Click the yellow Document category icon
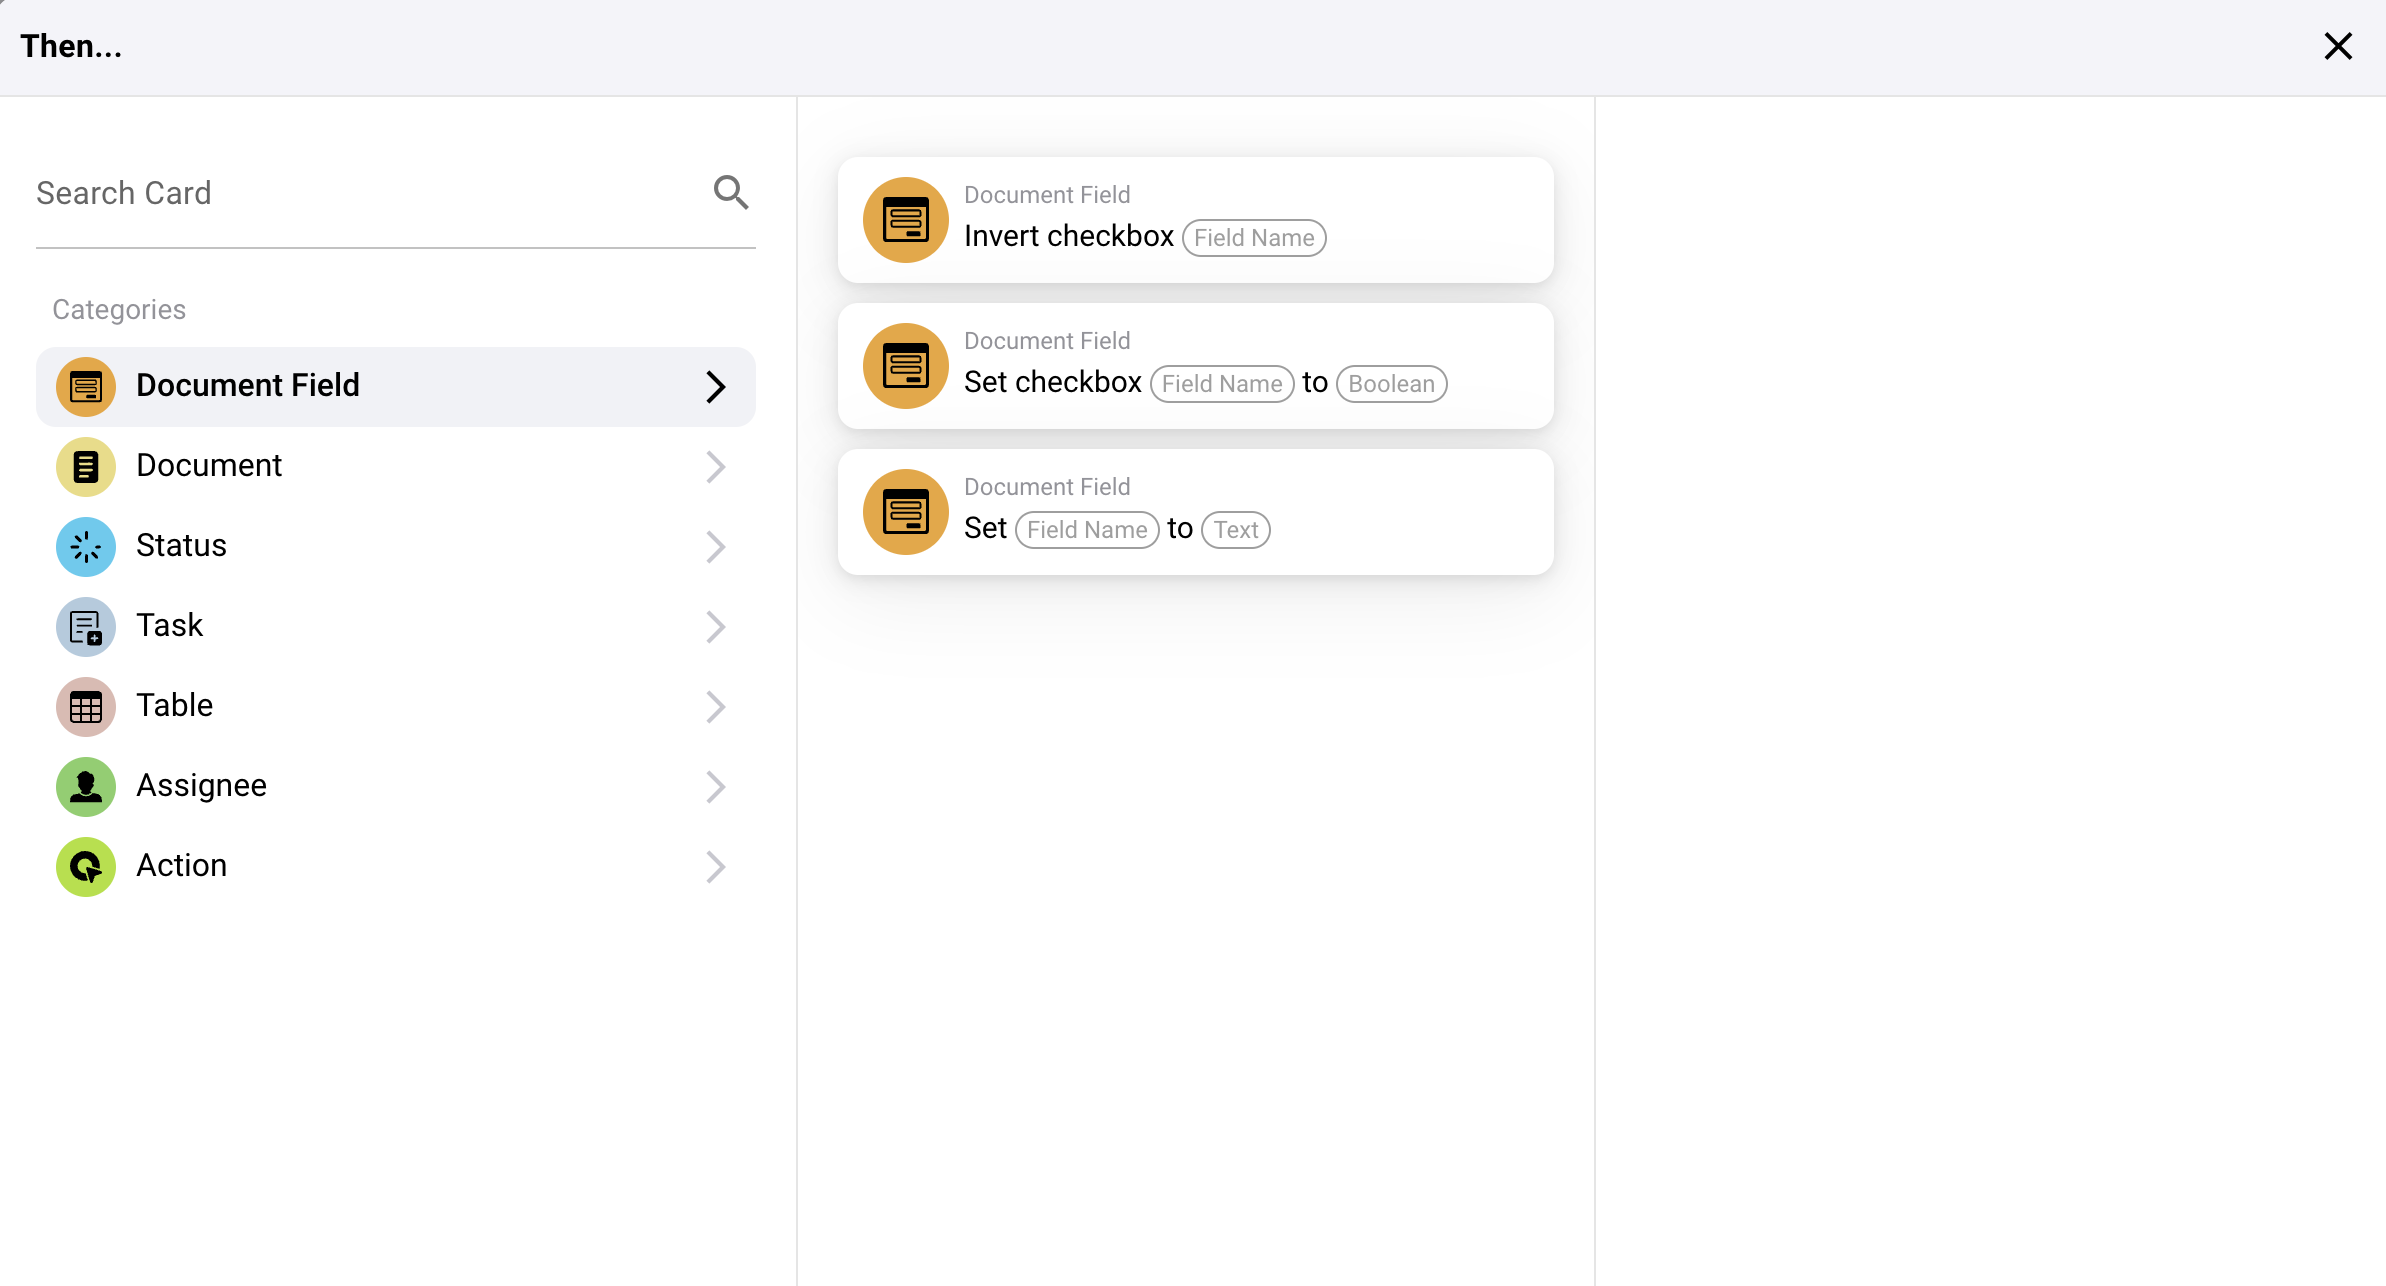 (x=86, y=467)
